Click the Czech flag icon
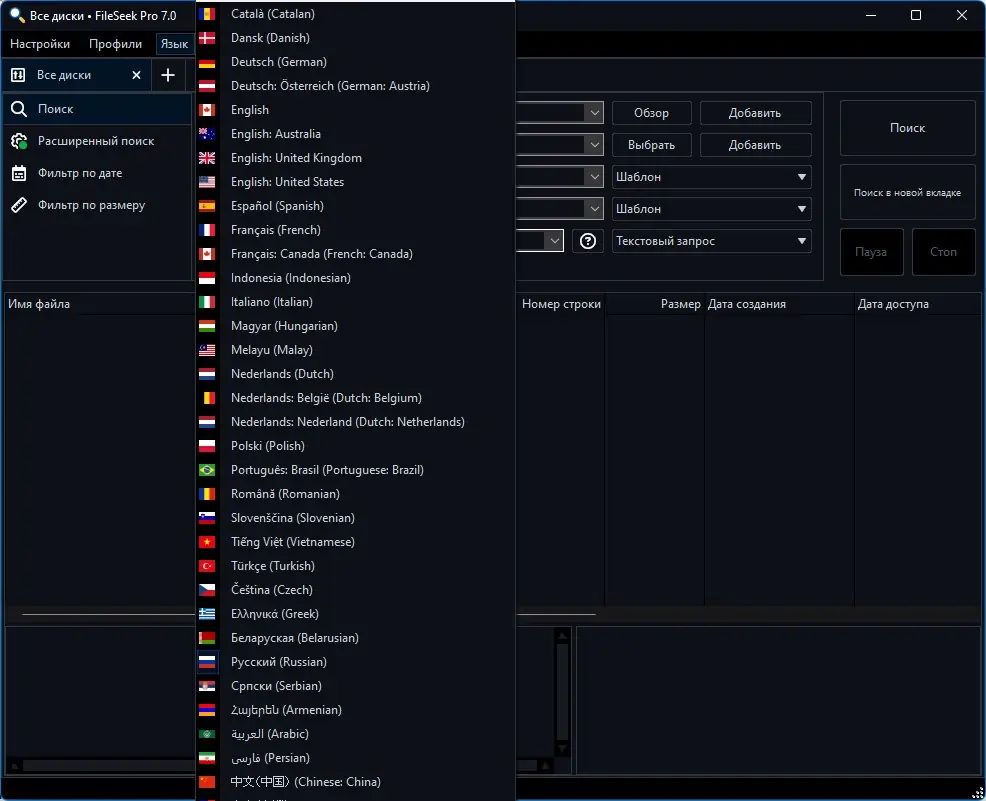Screen dimensions: 986x801 coord(207,590)
